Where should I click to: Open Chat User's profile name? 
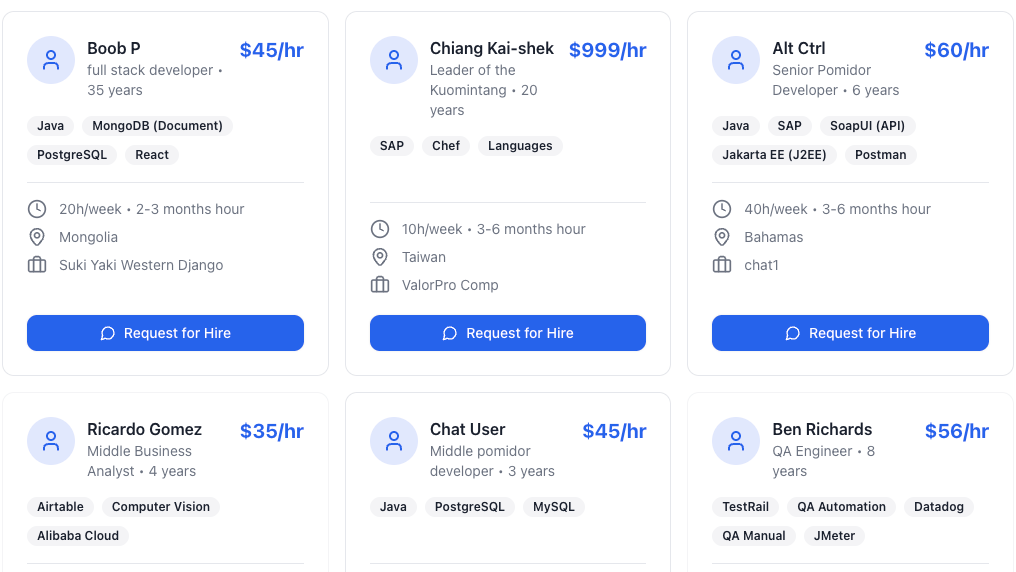pos(468,429)
